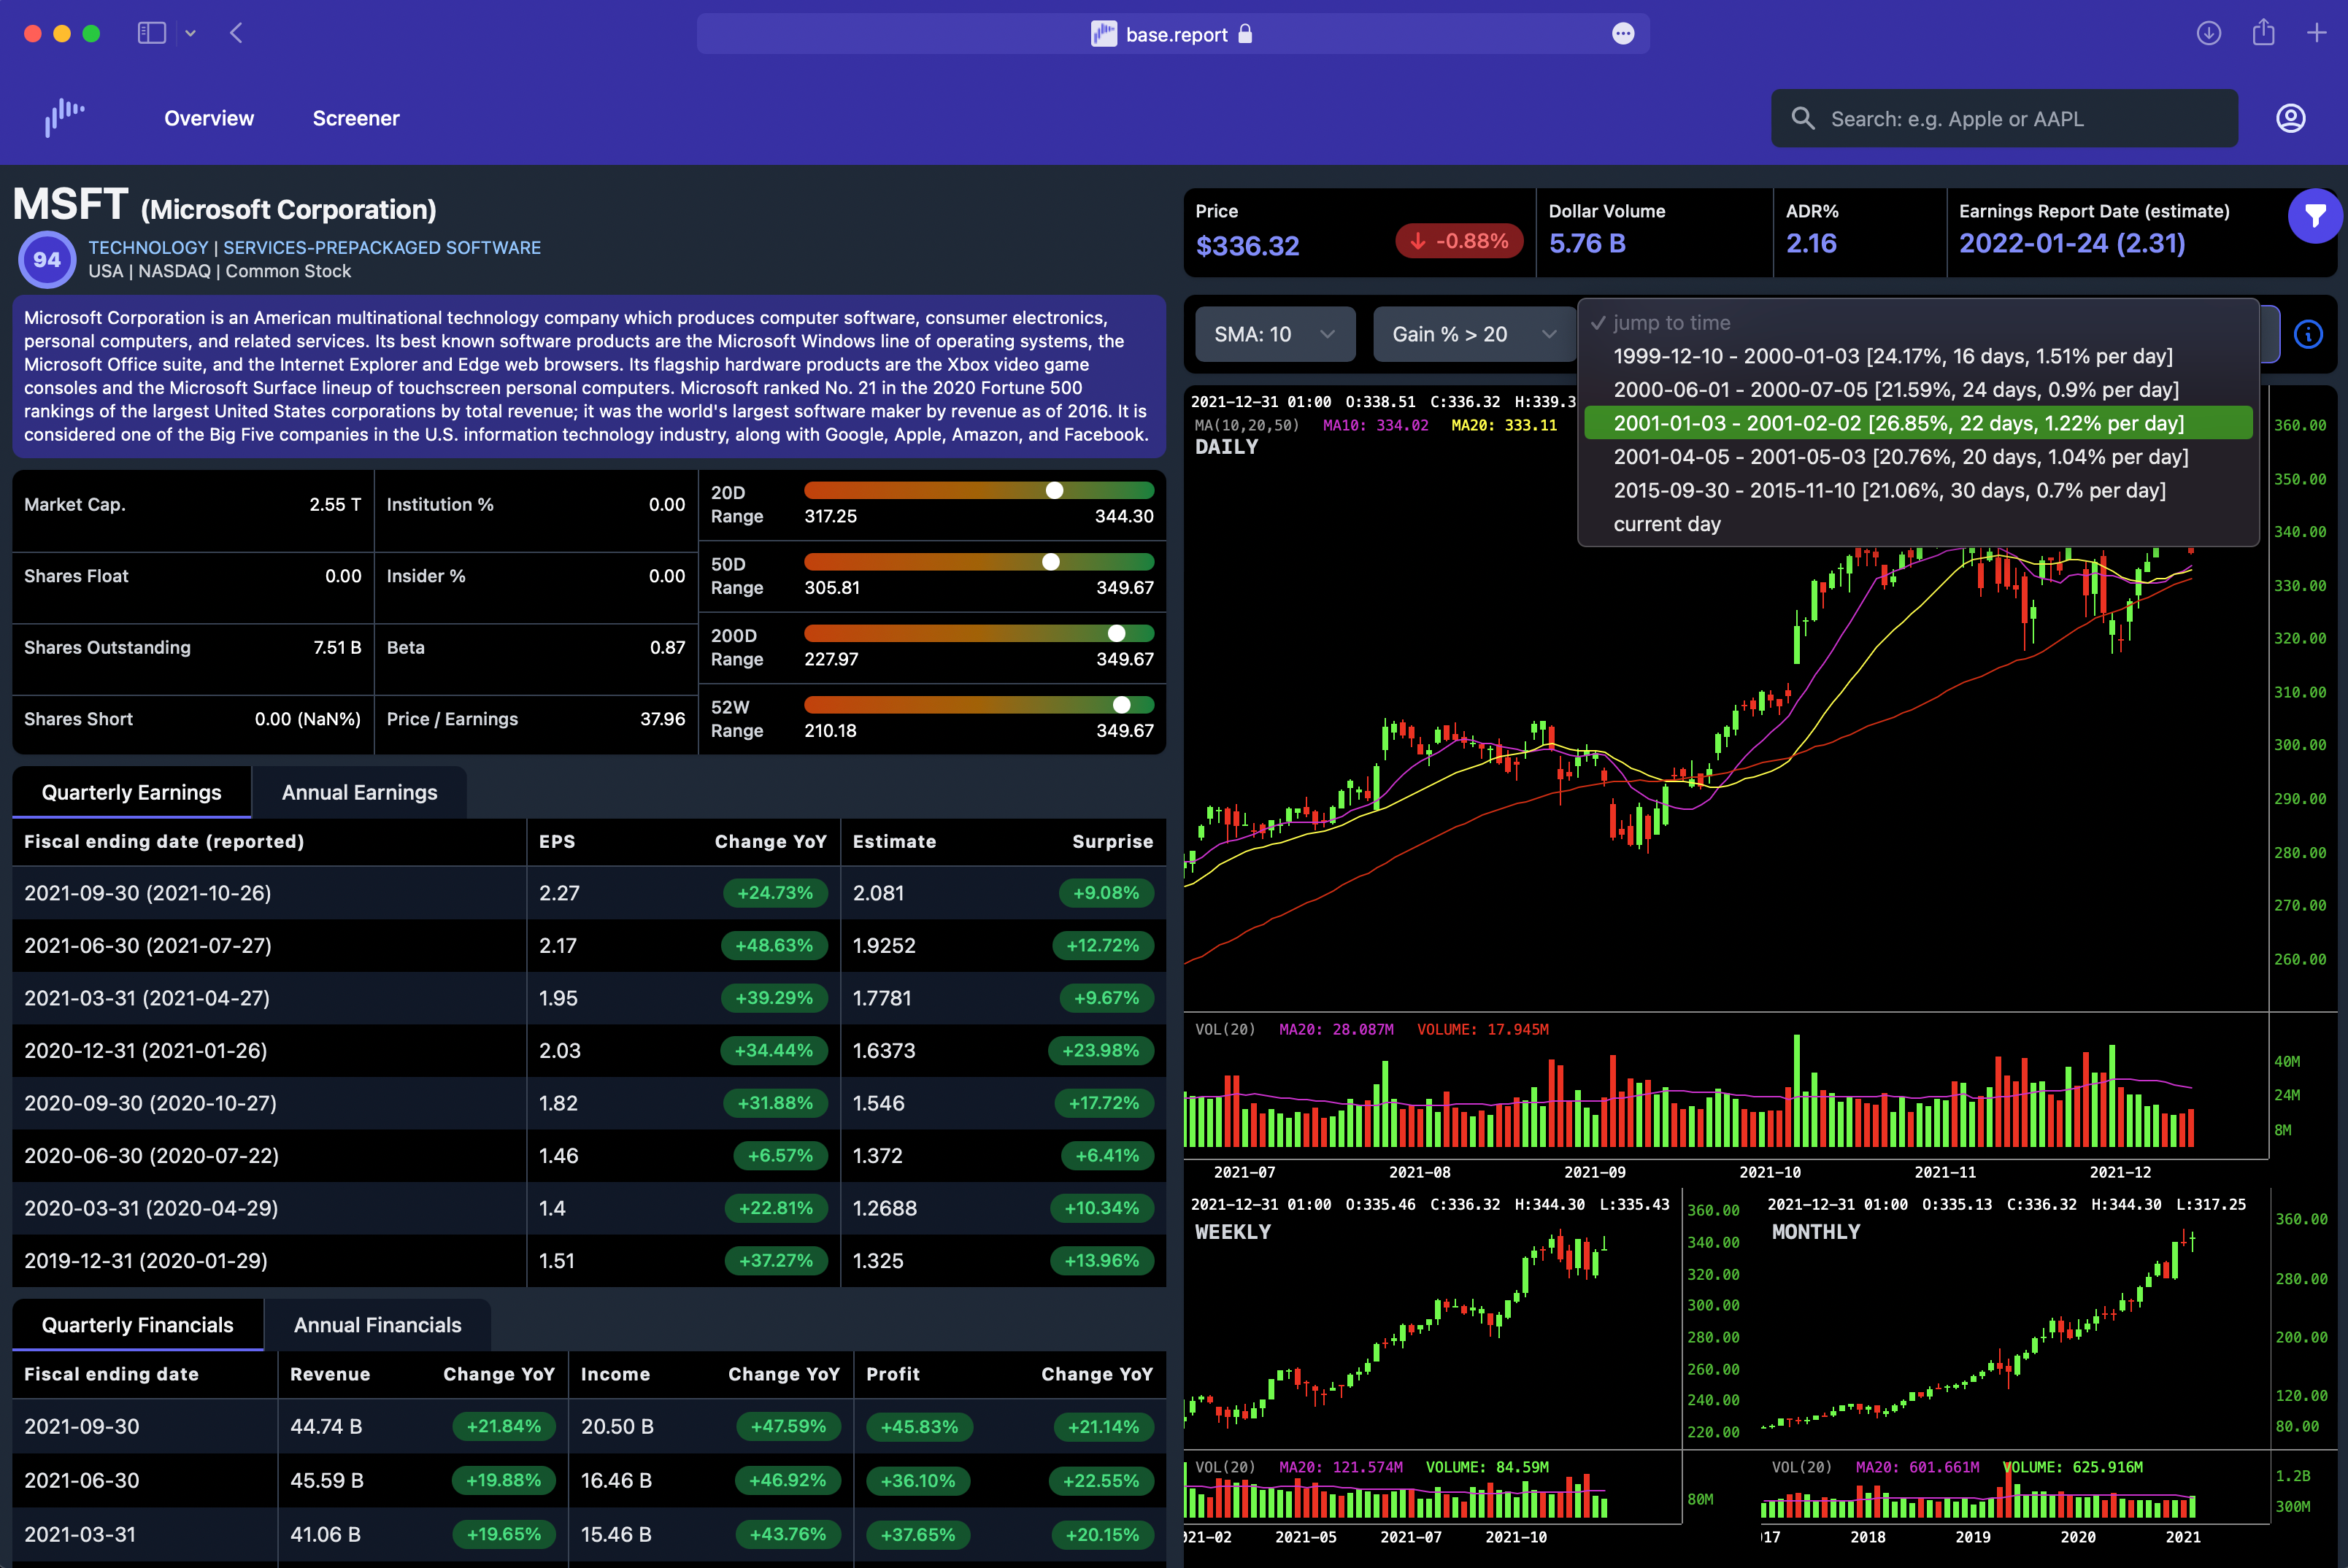The image size is (2348, 1568).
Task: Open a new browser tab
Action: pos(2316,33)
